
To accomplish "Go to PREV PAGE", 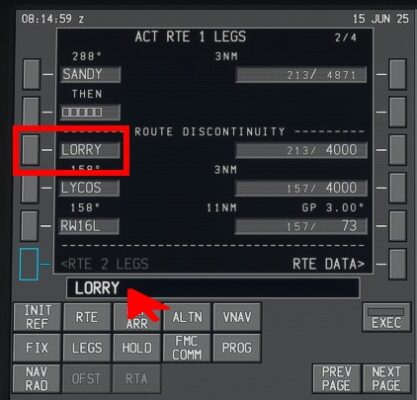I will click(x=336, y=378).
